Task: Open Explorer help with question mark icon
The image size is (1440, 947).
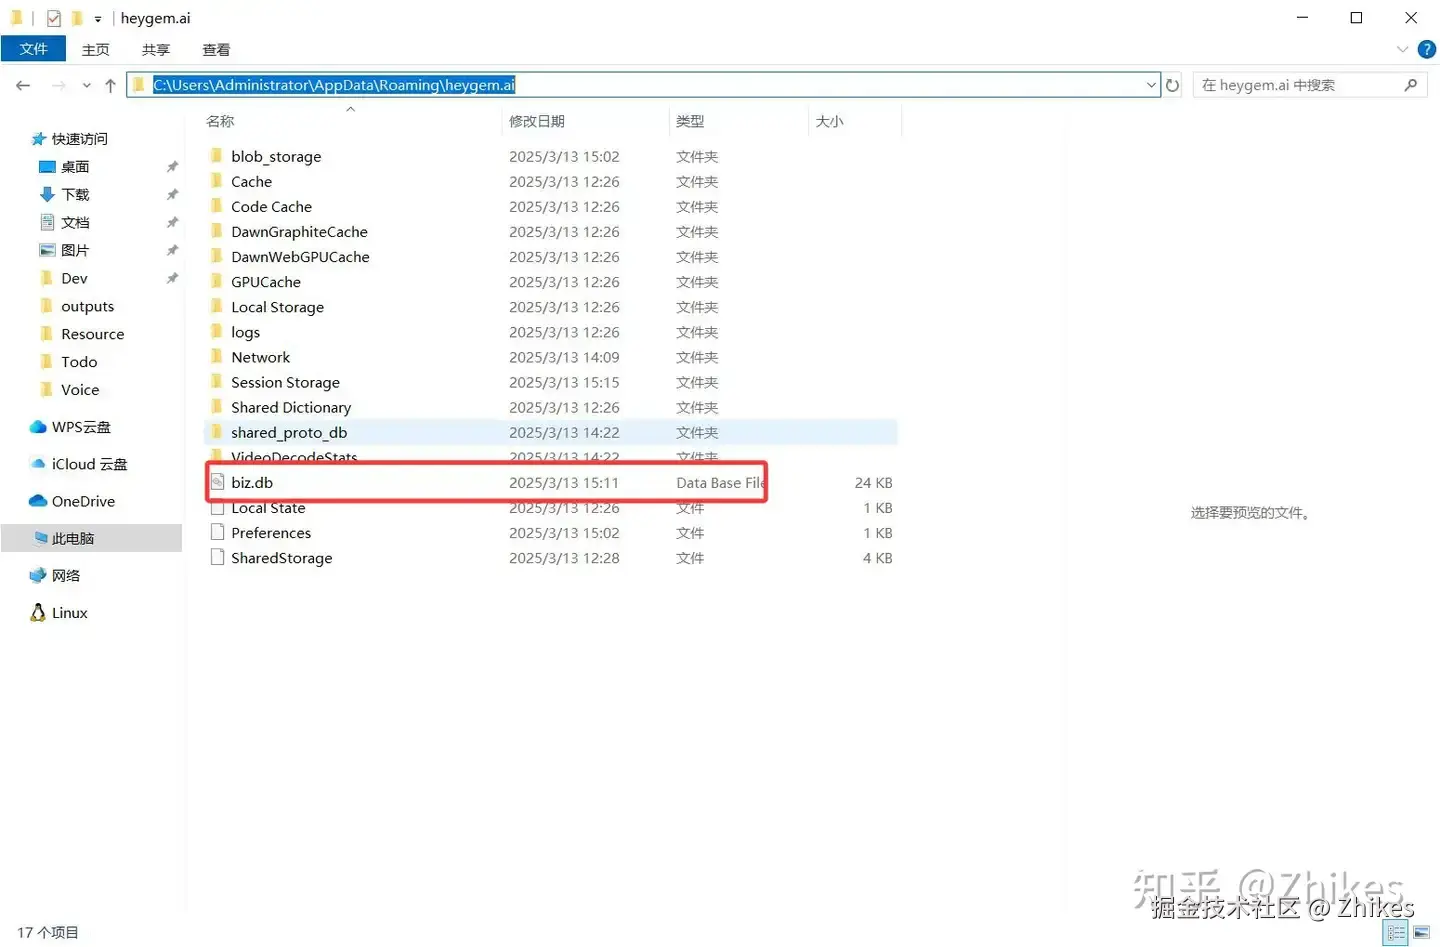Action: [1427, 49]
